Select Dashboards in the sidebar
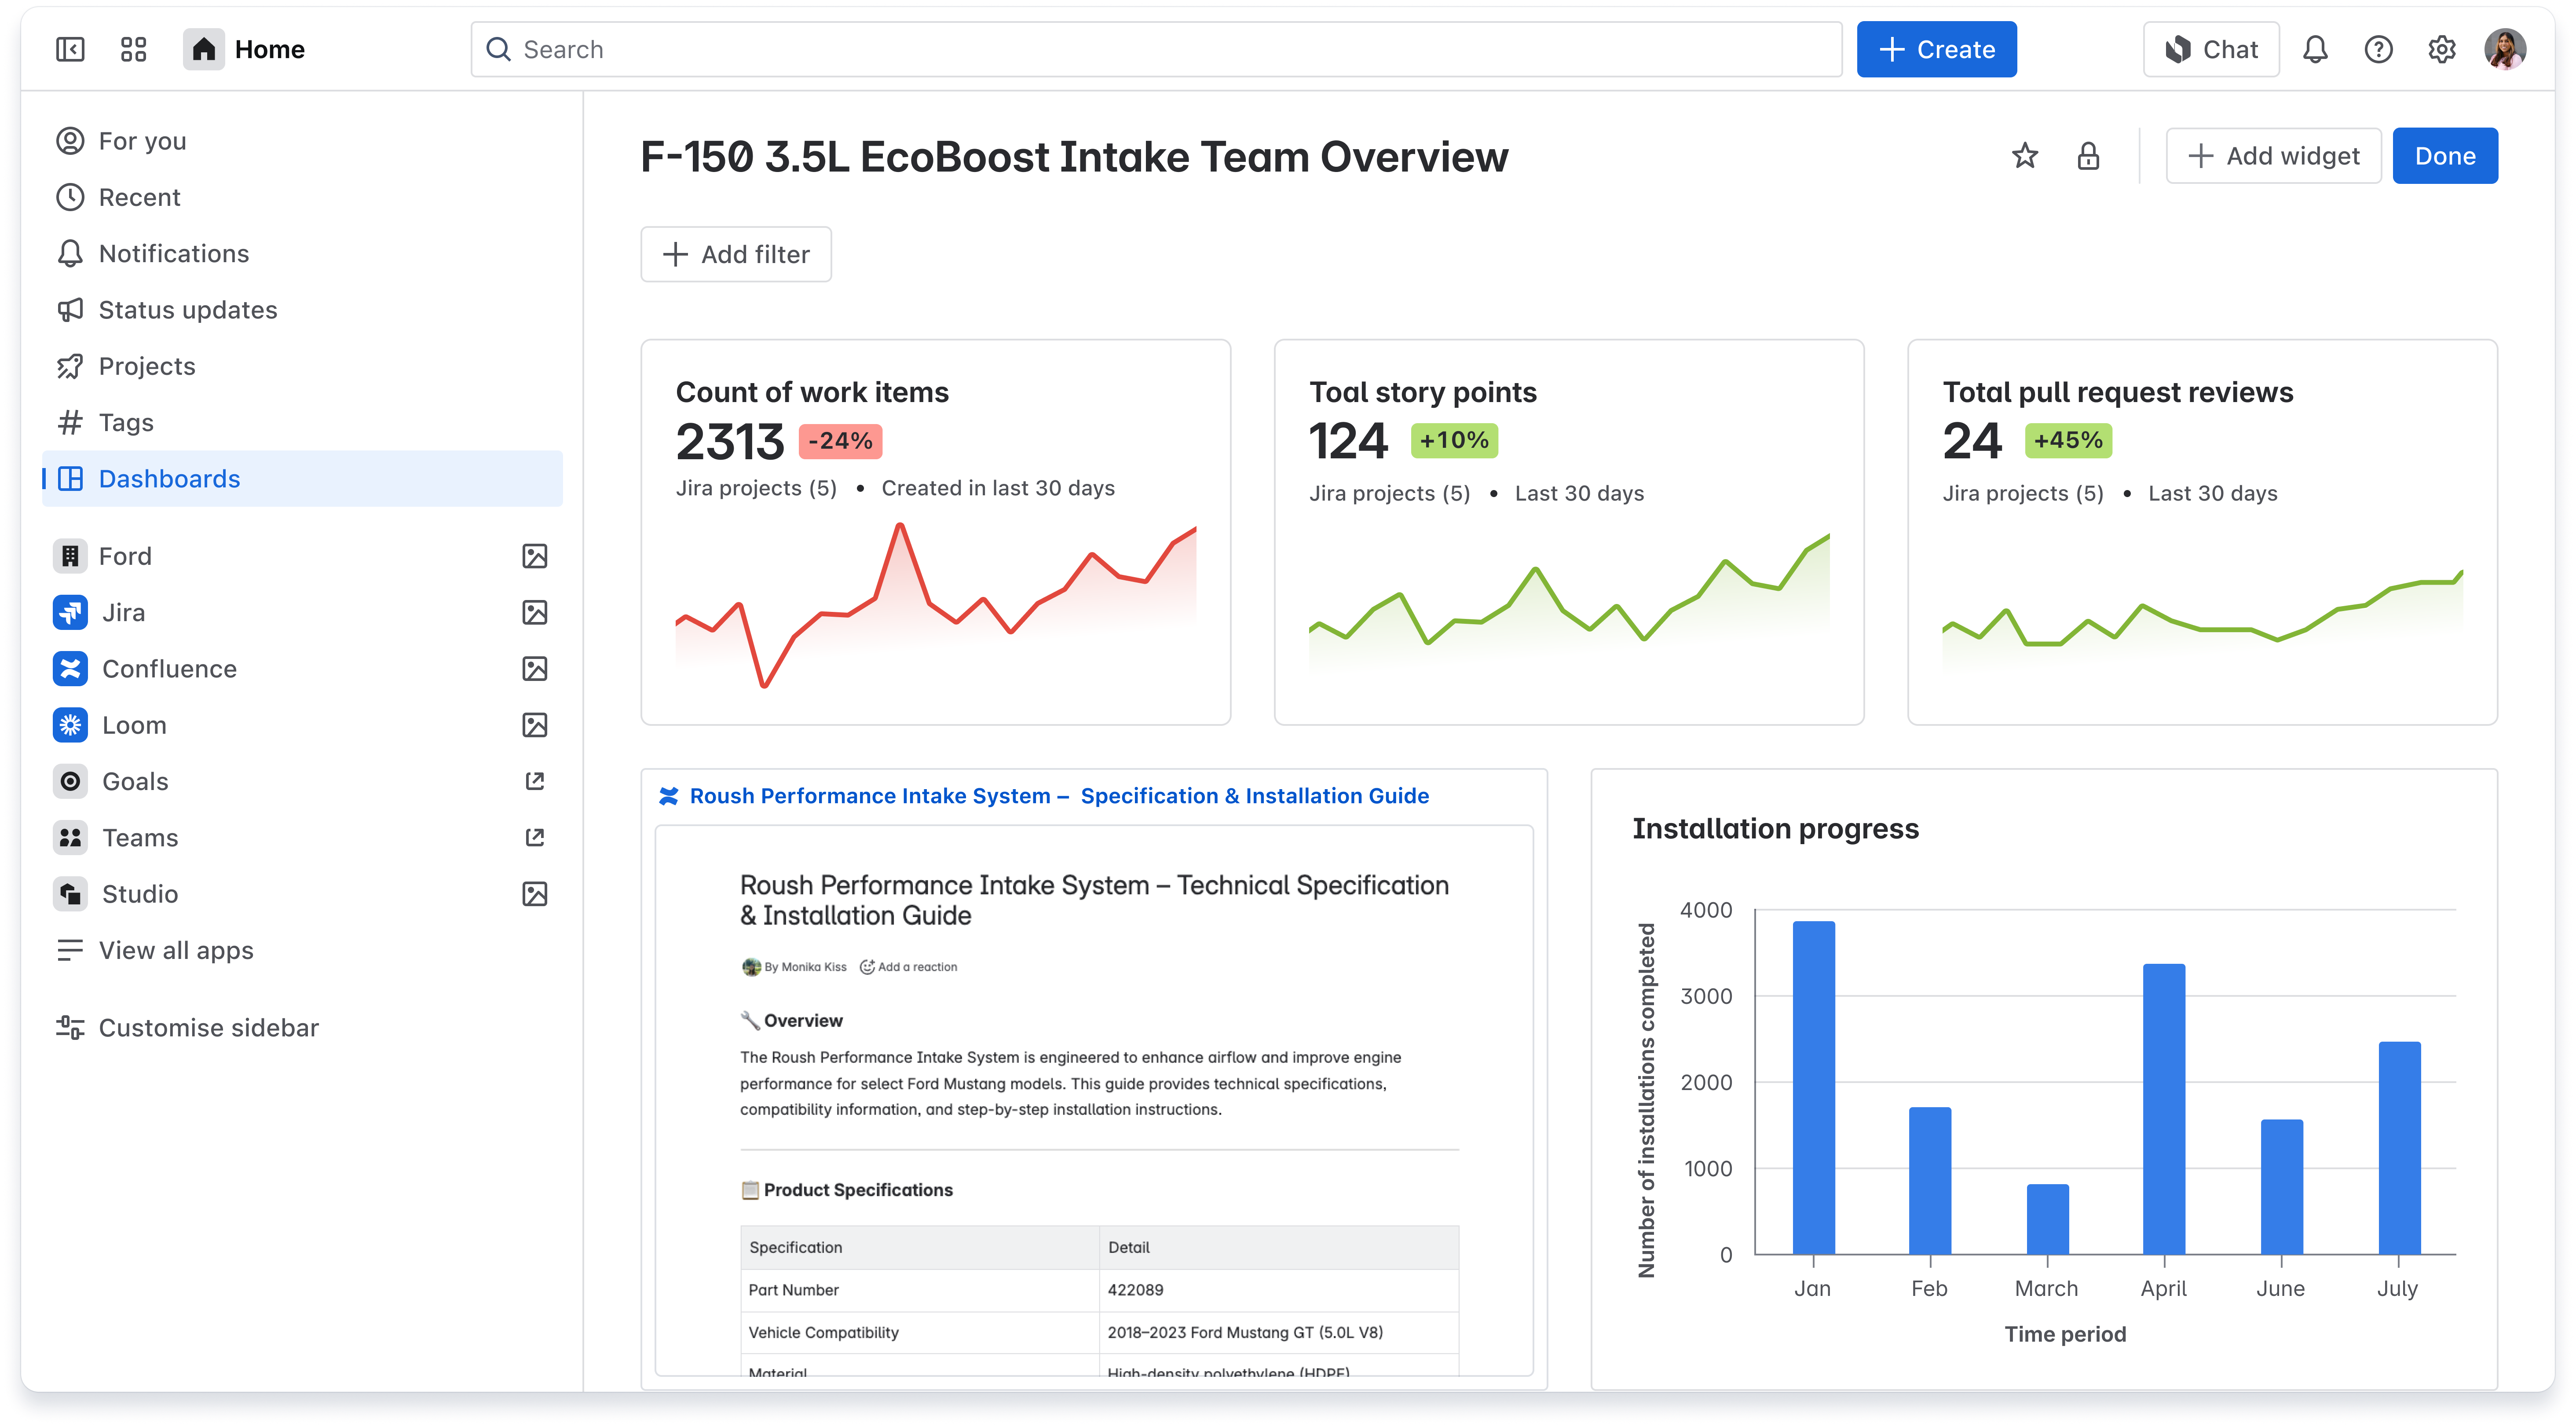 tap(169, 478)
